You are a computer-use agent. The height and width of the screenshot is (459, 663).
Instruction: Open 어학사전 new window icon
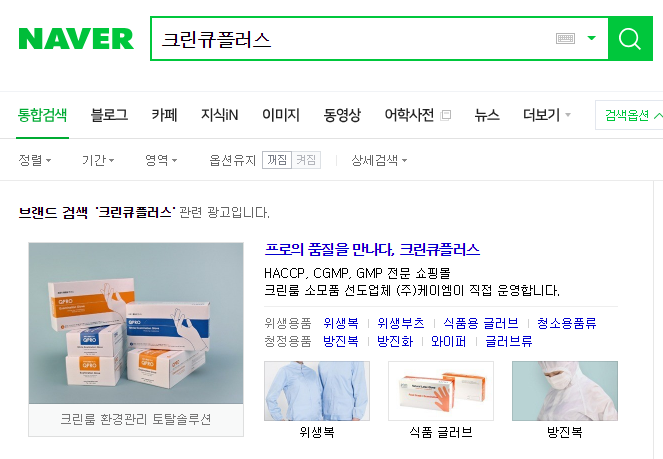tap(446, 115)
